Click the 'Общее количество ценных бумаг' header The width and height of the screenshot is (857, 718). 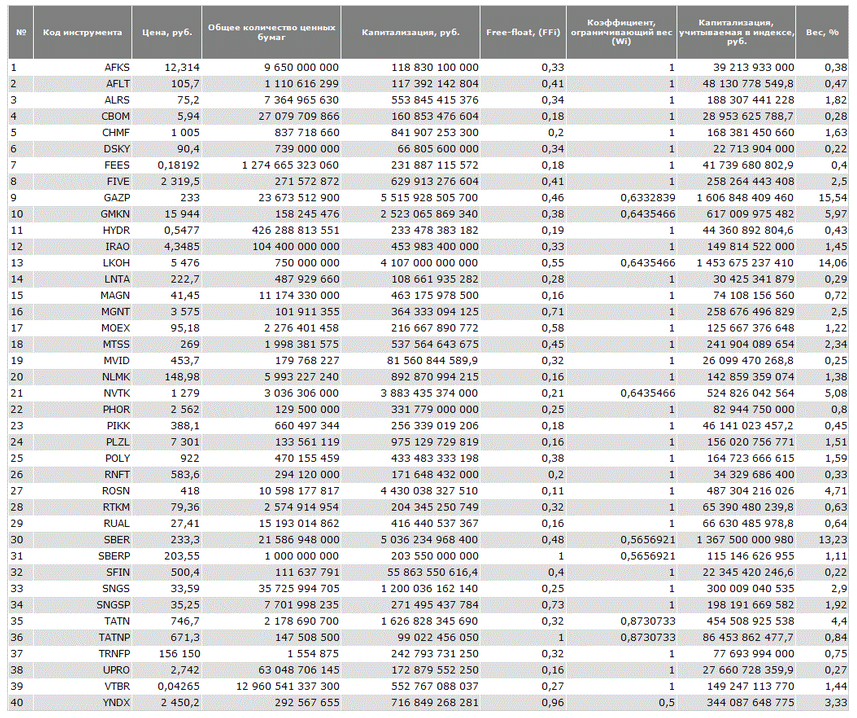(272, 32)
